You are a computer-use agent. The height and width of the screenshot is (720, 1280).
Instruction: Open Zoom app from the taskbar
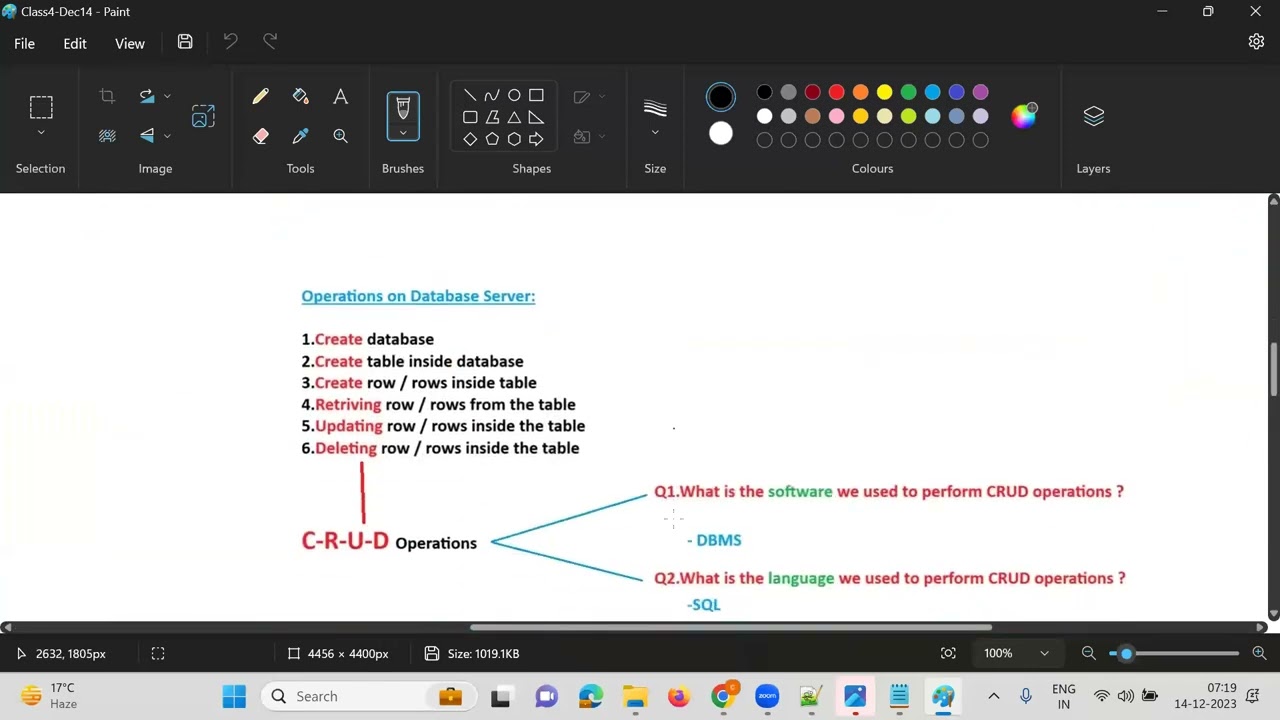(x=767, y=696)
